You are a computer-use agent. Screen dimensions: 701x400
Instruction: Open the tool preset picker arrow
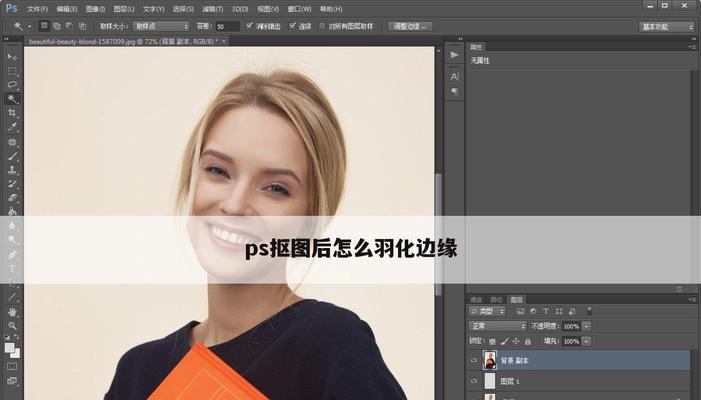coord(30,26)
